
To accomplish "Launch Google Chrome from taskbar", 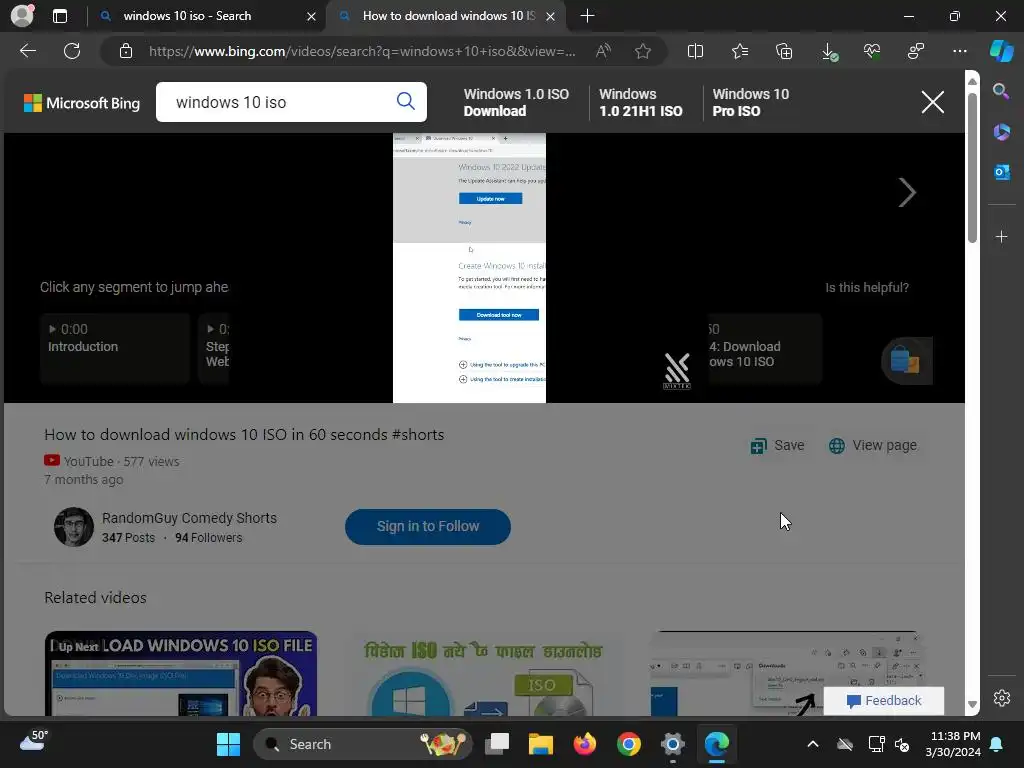I will 629,744.
